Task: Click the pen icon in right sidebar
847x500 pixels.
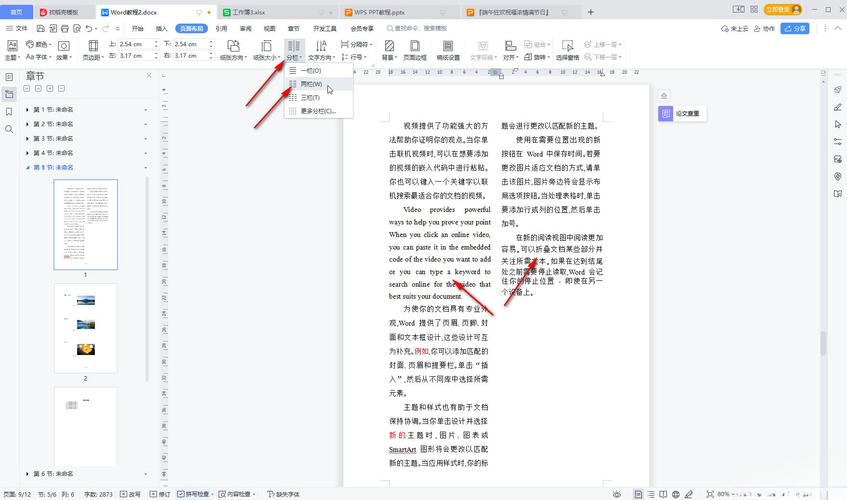Action: tap(838, 107)
